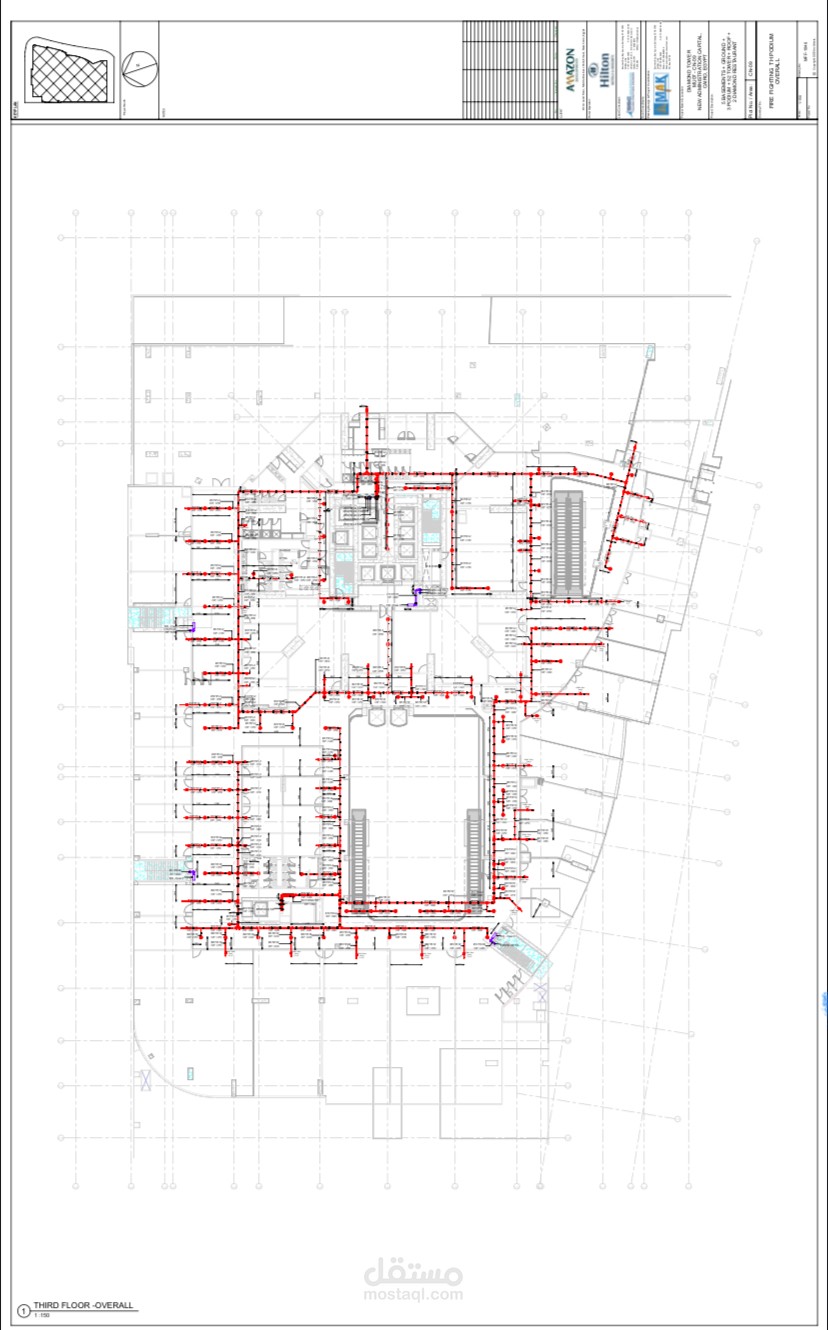828x1330 pixels.
Task: Click the contractor logo below Hilton
Action: pos(629,95)
